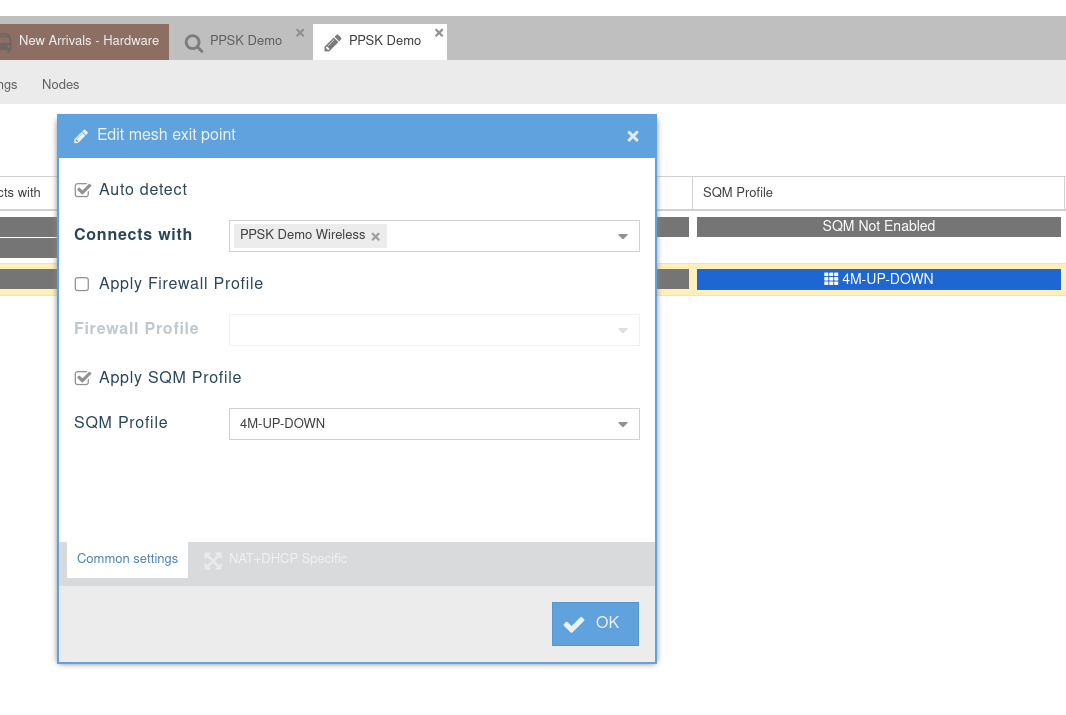Switch to the Common settings tab

[127, 559]
